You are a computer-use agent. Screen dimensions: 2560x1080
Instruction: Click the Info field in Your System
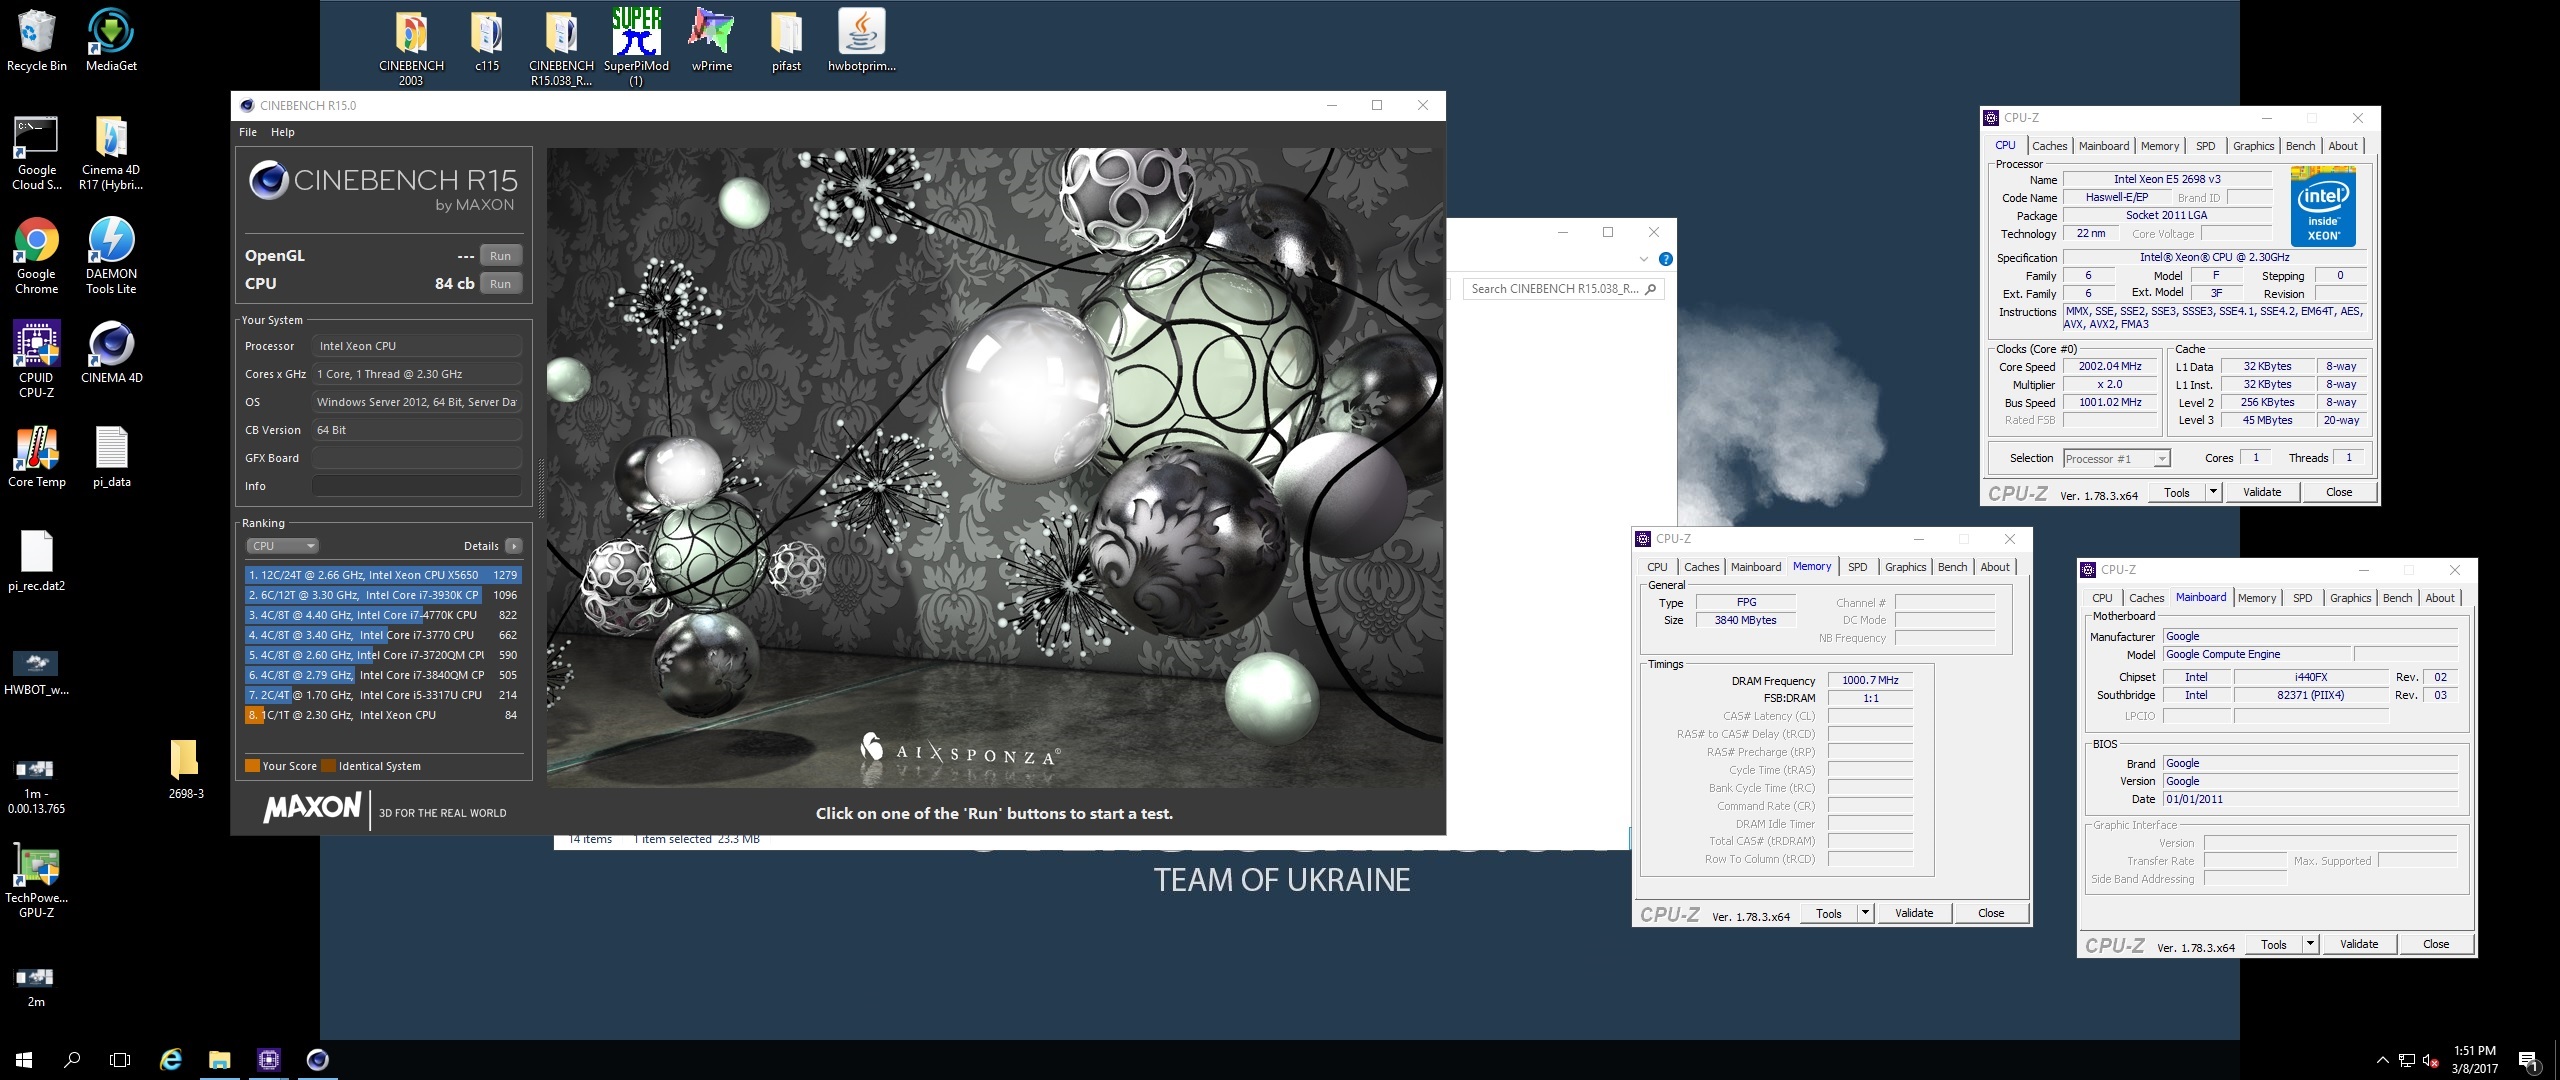pyautogui.click(x=417, y=486)
